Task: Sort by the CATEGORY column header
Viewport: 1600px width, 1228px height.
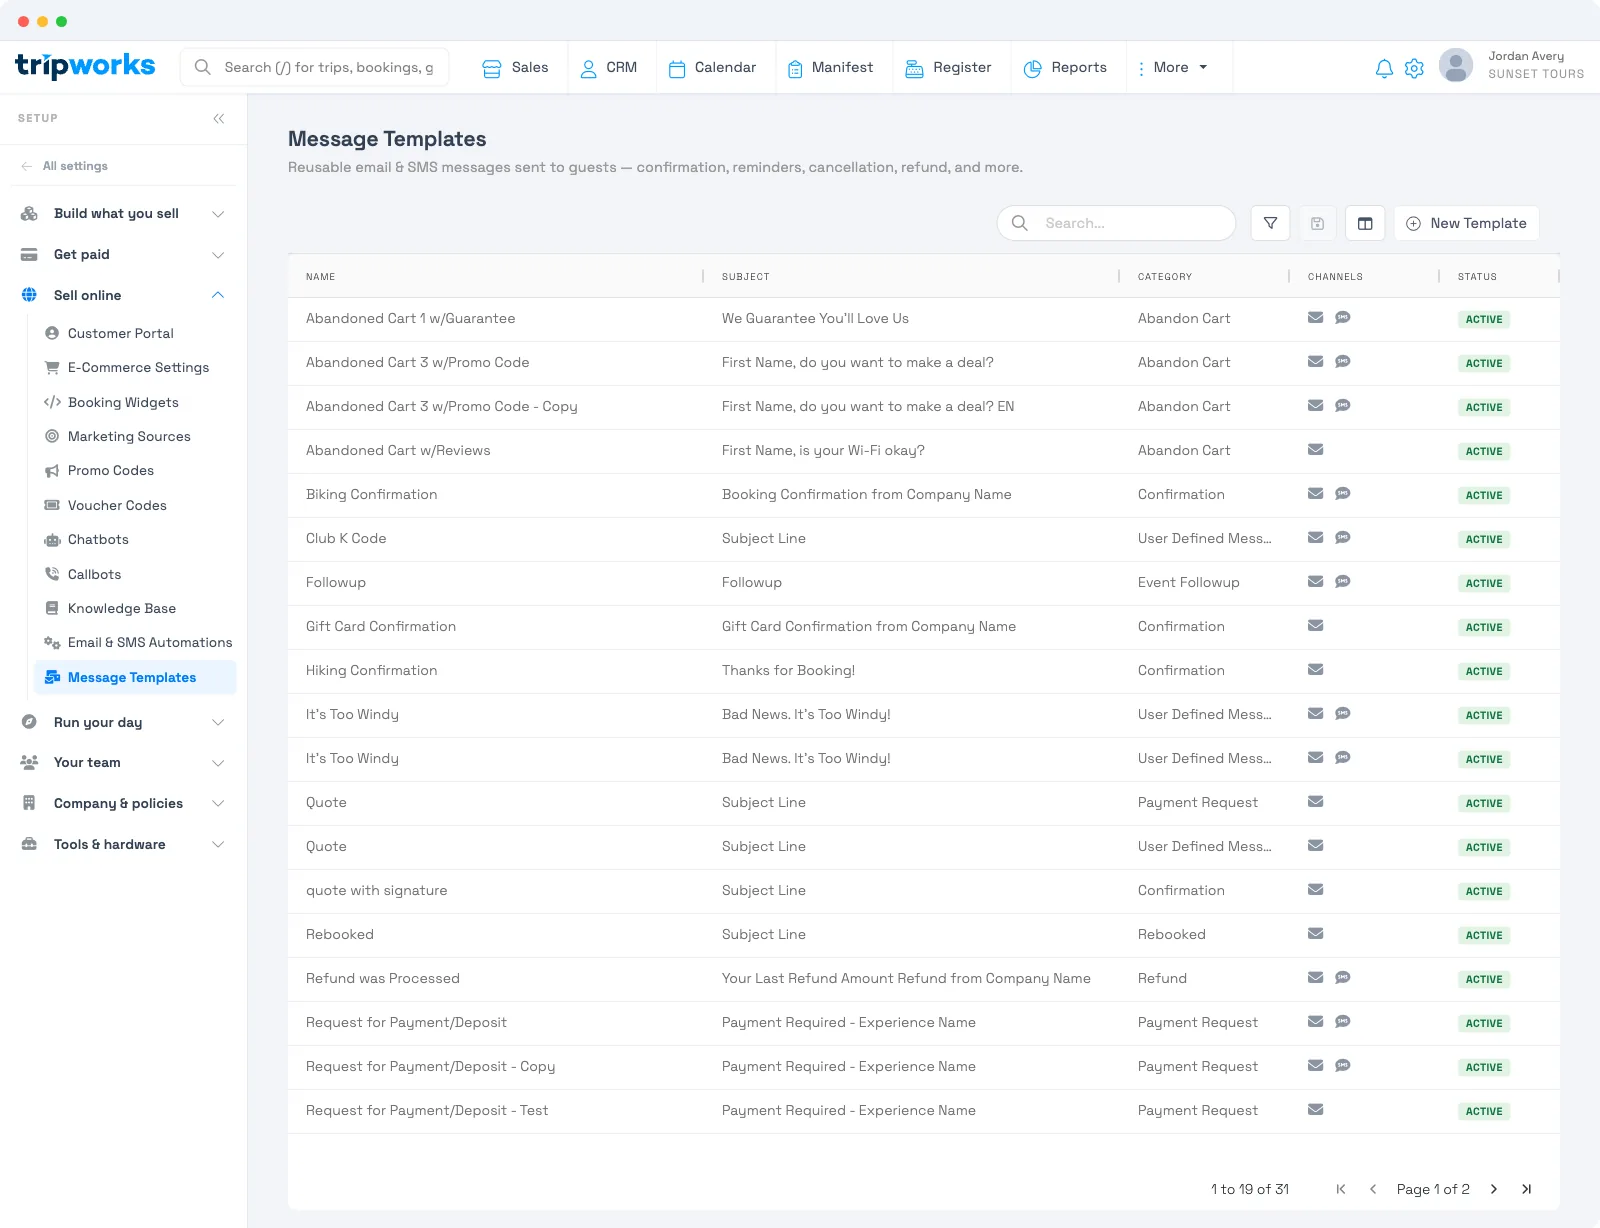Action: [1165, 276]
